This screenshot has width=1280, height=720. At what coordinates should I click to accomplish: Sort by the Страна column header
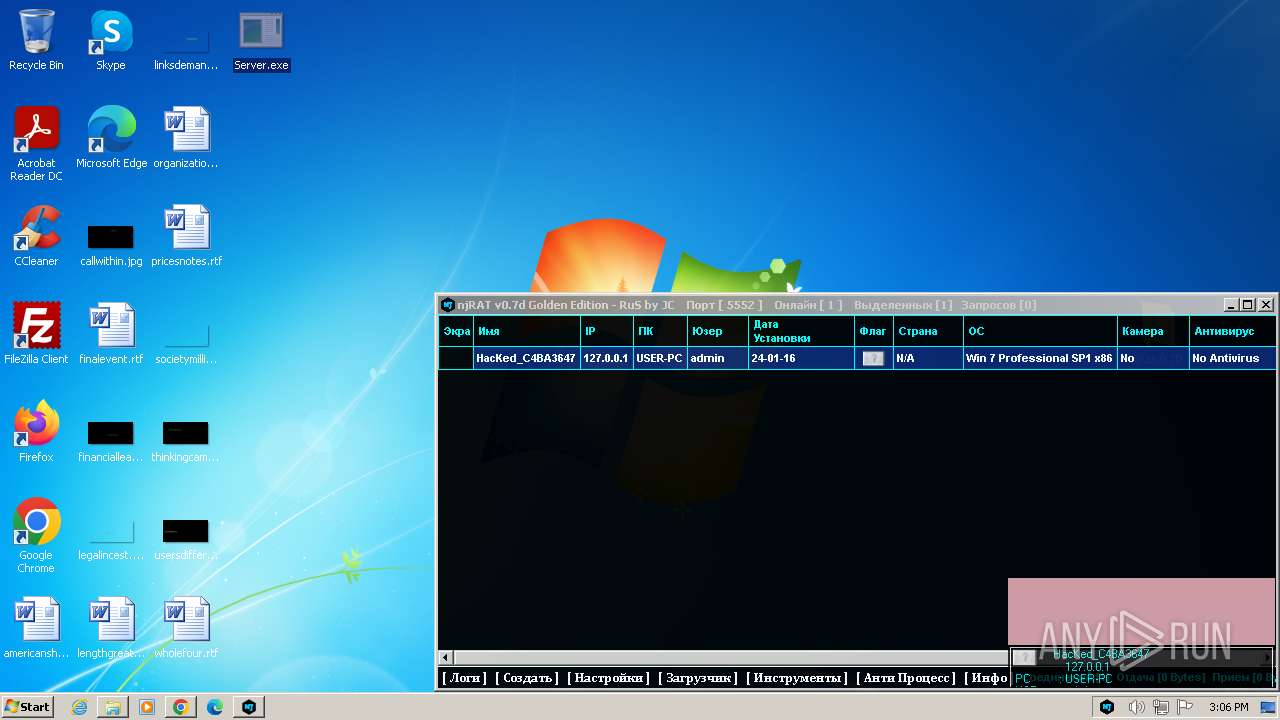tap(929, 331)
